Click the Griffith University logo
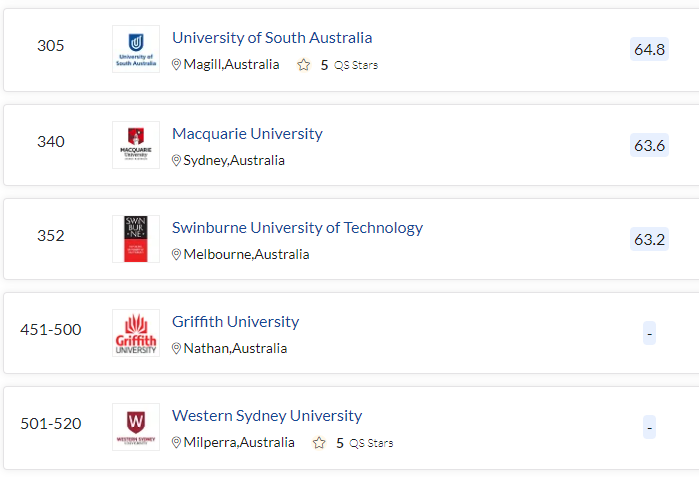699x482 pixels. 136,333
